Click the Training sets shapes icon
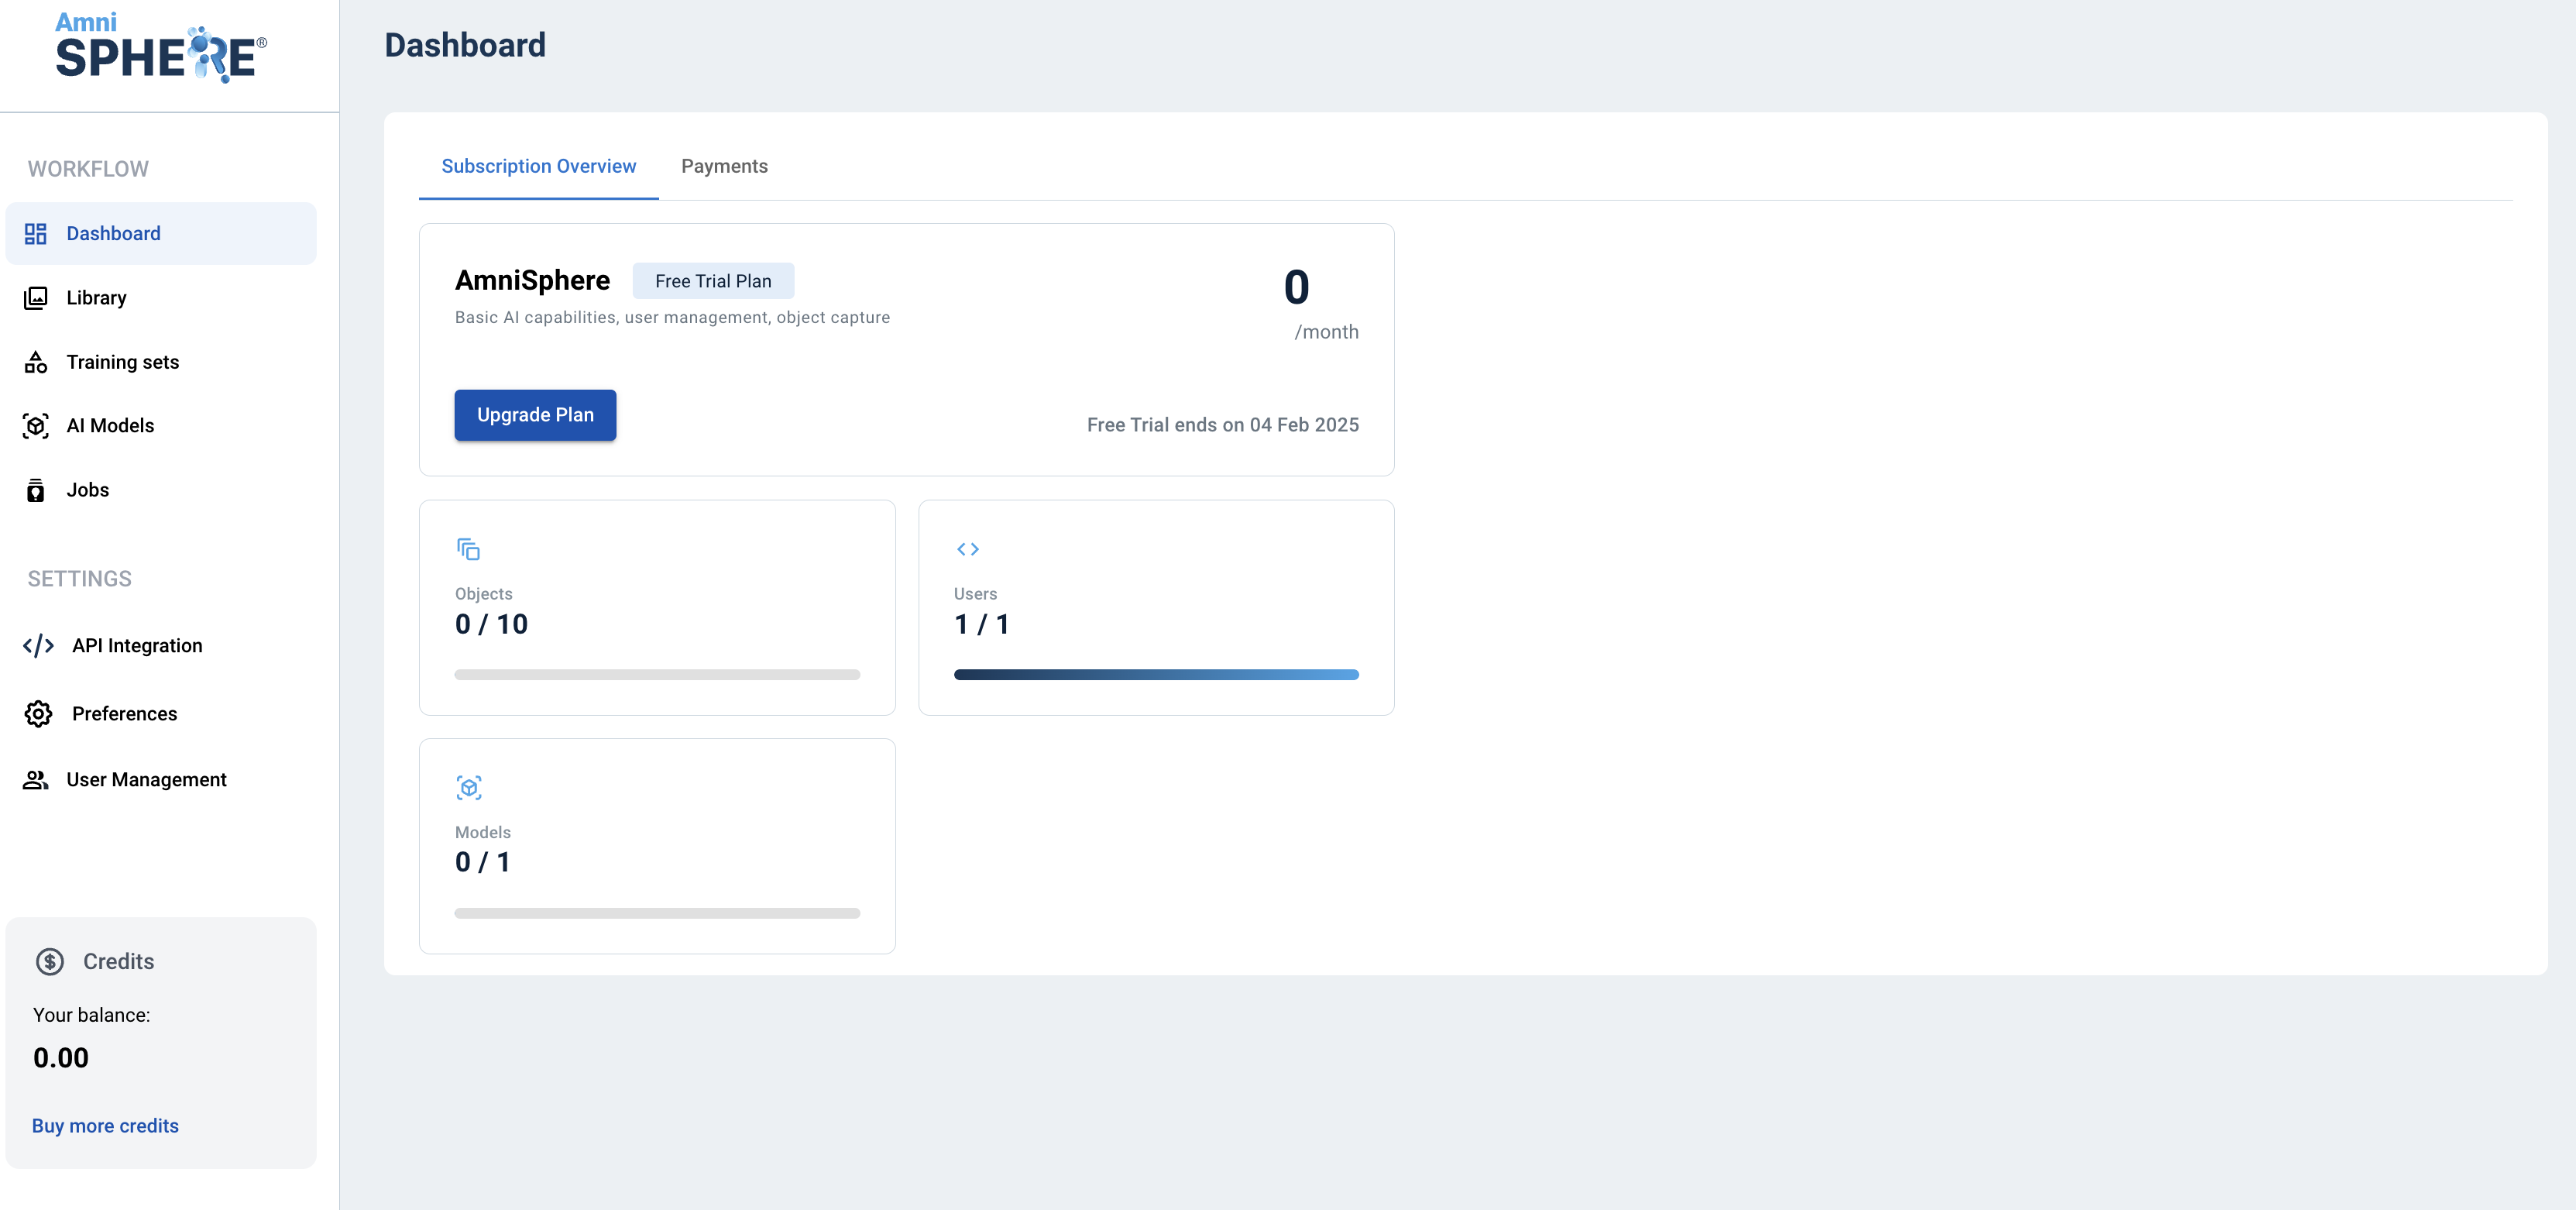 pos(36,362)
